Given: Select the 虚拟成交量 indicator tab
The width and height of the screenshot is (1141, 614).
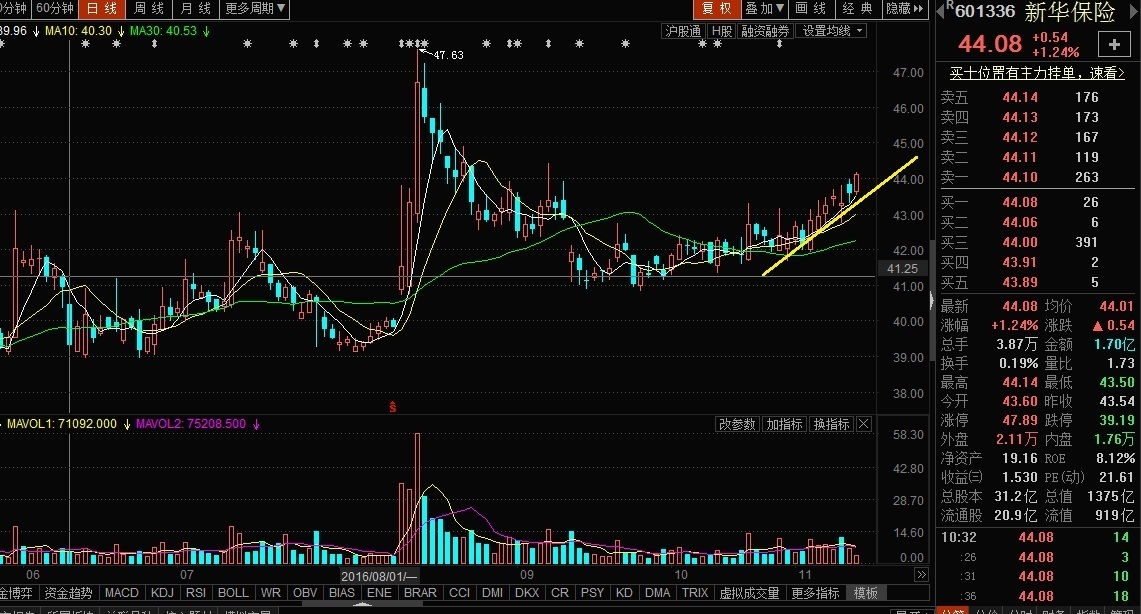Looking at the screenshot, I should [750, 593].
